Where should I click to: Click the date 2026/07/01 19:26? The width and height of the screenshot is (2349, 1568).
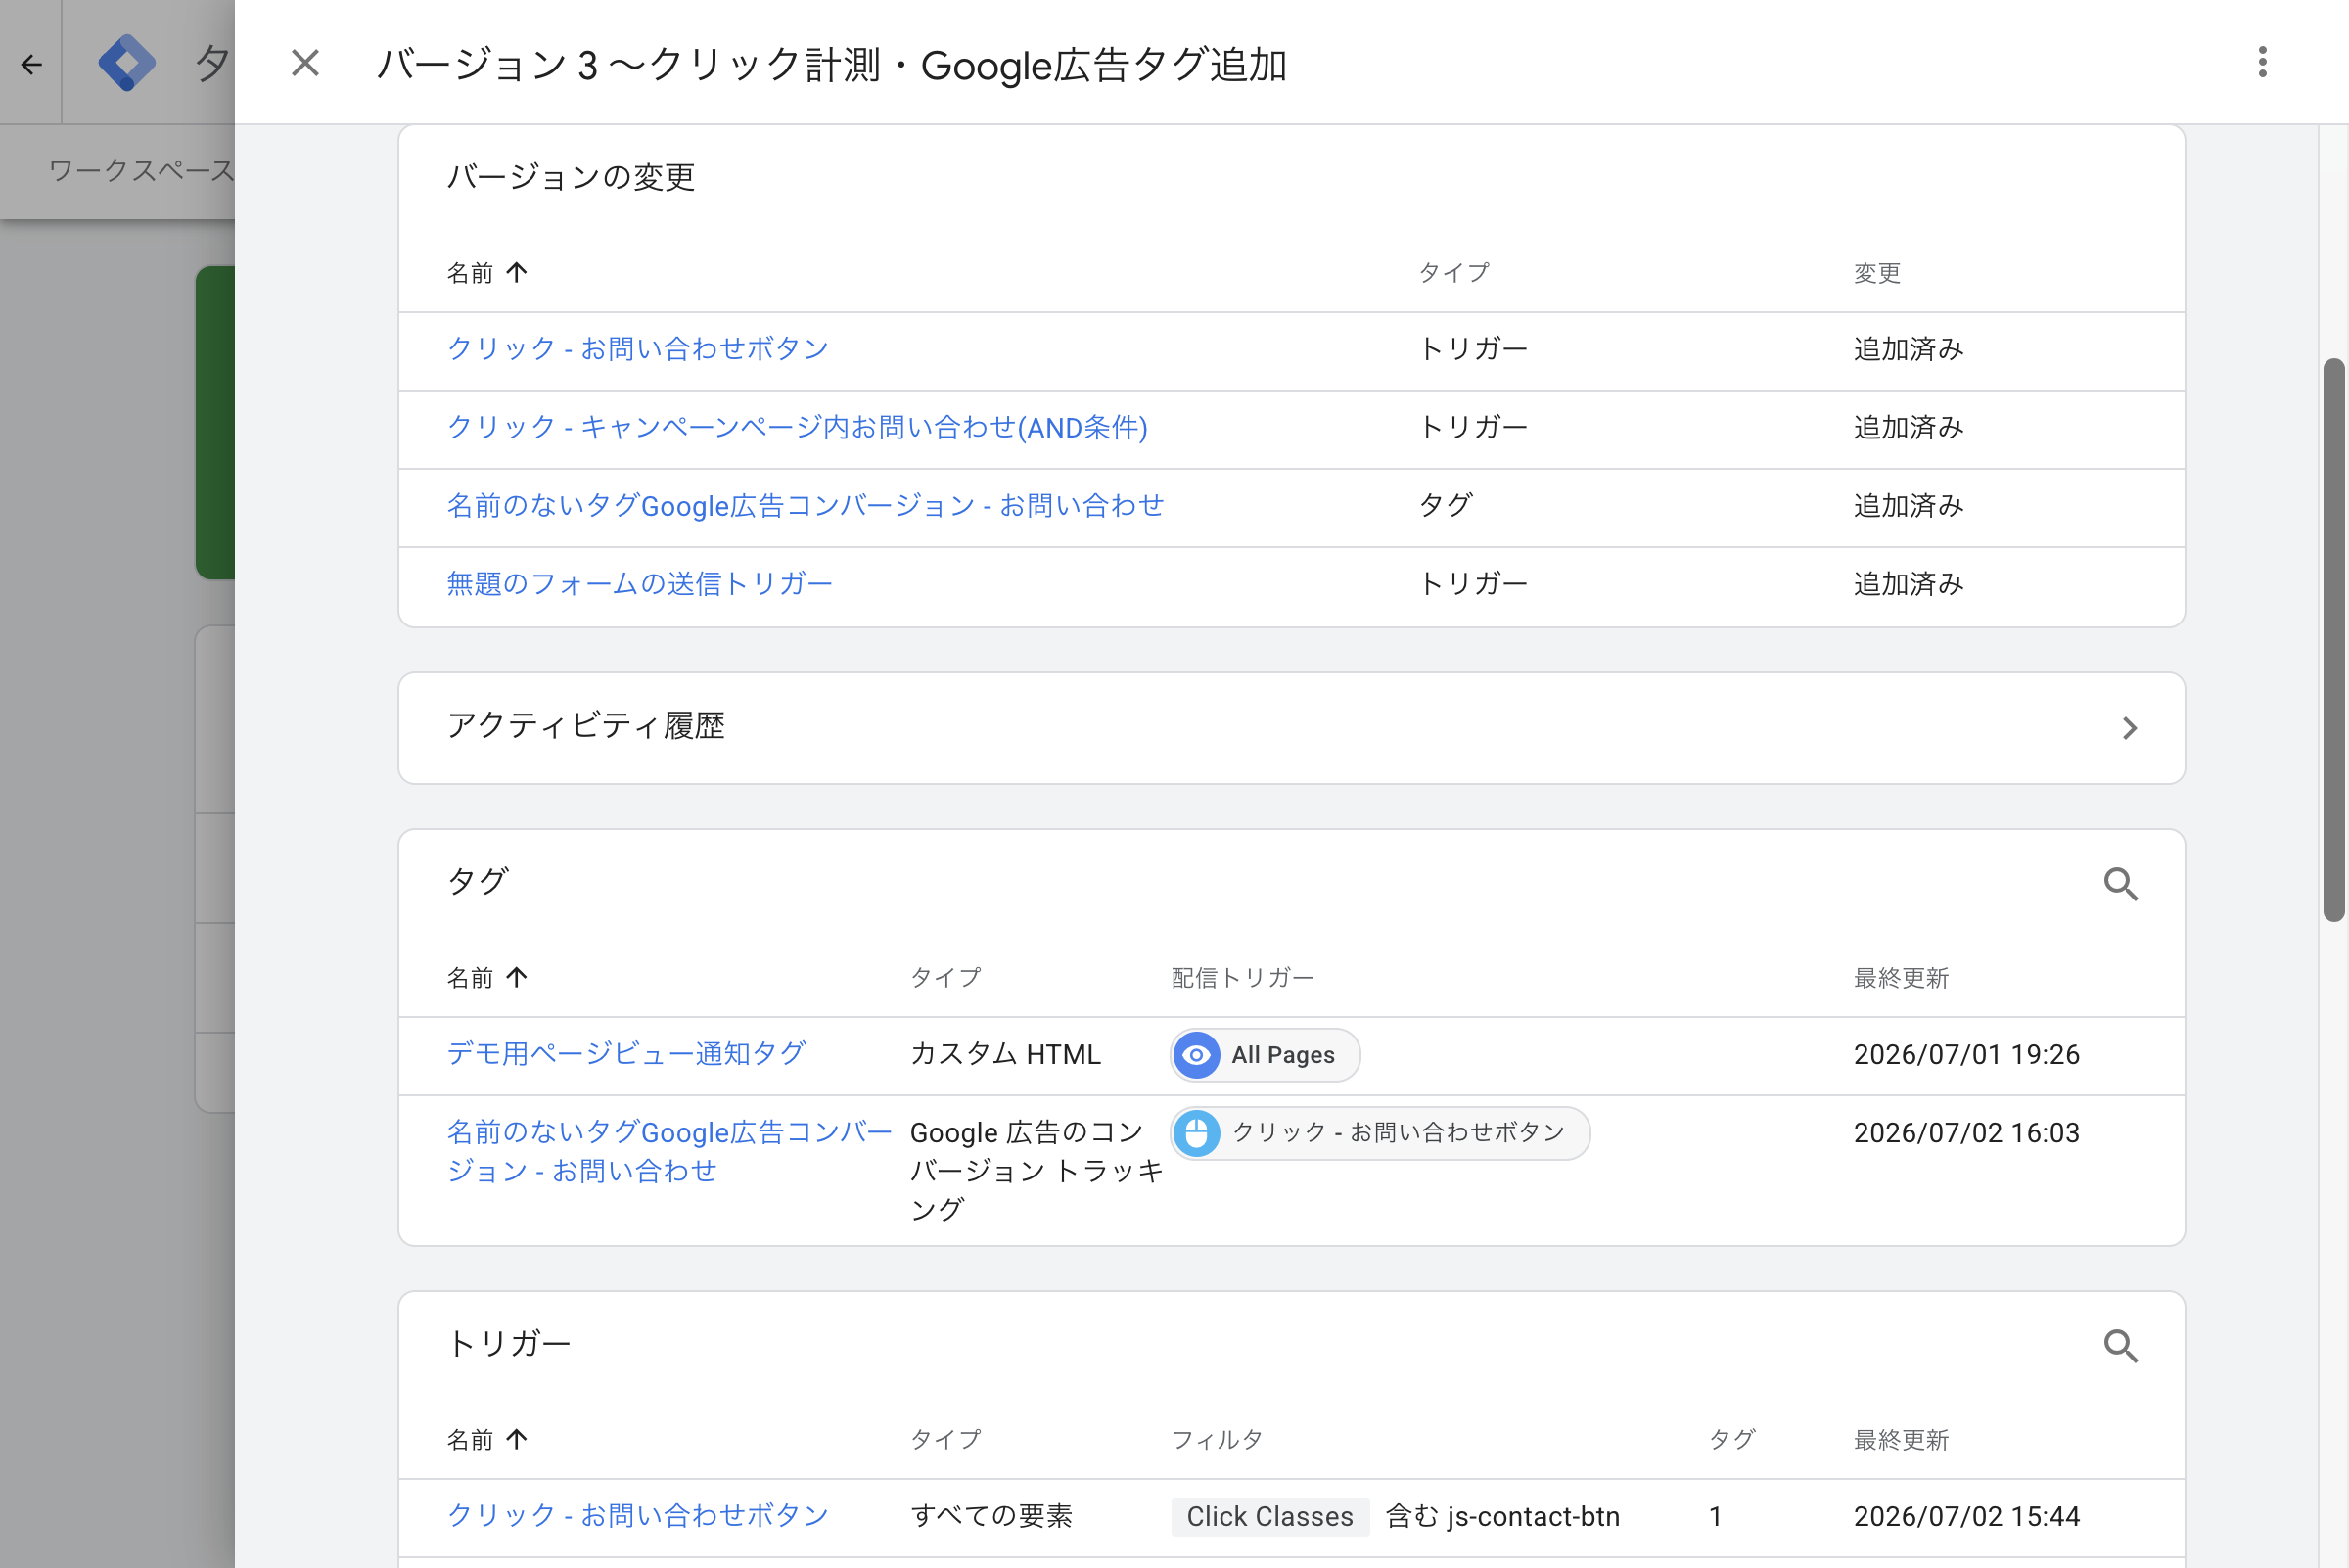coord(1966,1055)
